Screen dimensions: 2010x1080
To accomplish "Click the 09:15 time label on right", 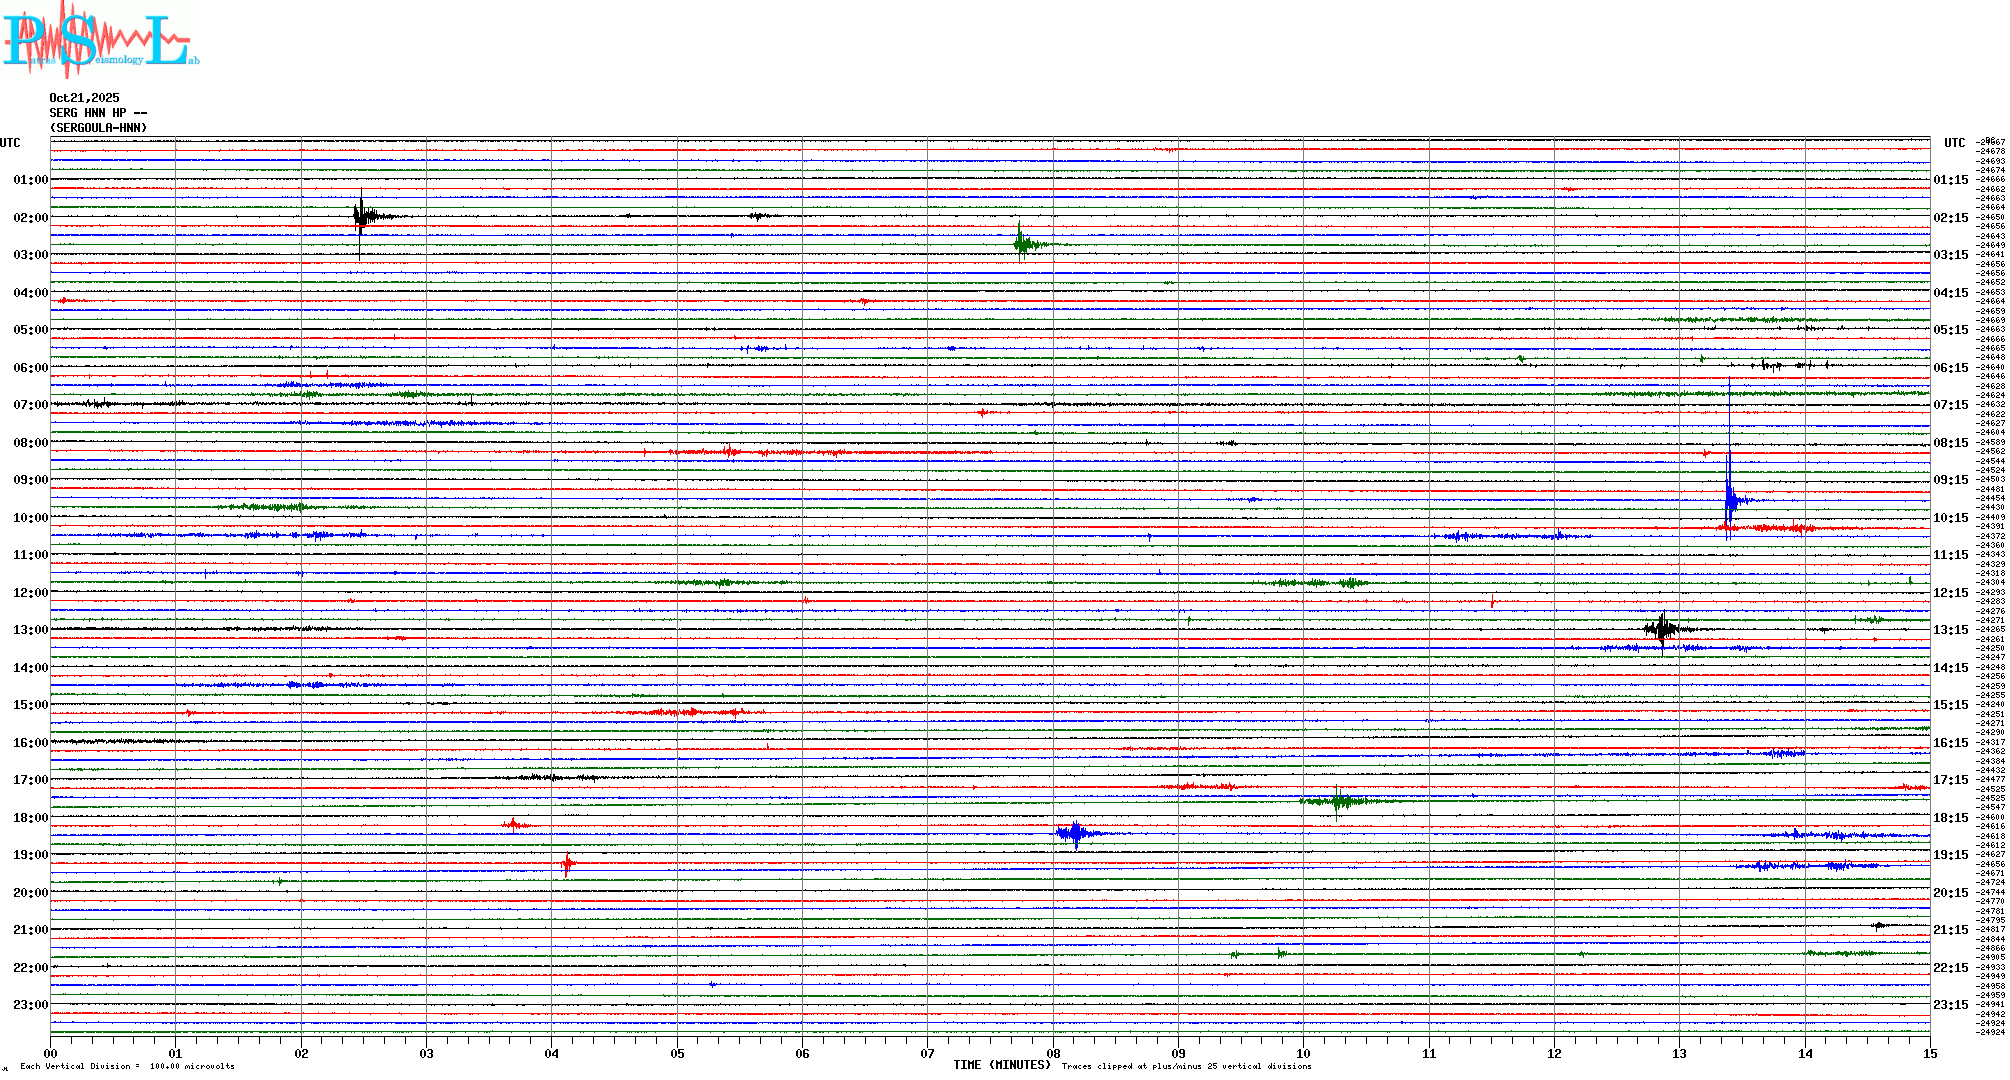I will [x=1950, y=480].
